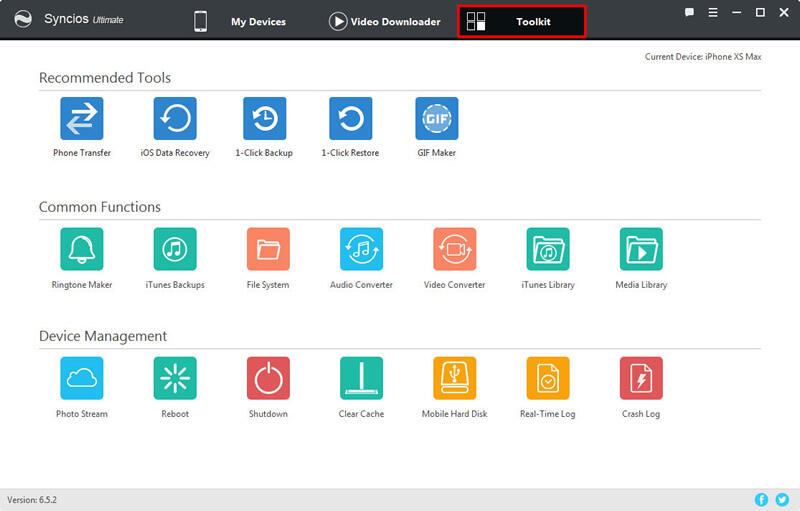Go to the Video Downloader tab
The height and width of the screenshot is (511, 800).
point(384,21)
